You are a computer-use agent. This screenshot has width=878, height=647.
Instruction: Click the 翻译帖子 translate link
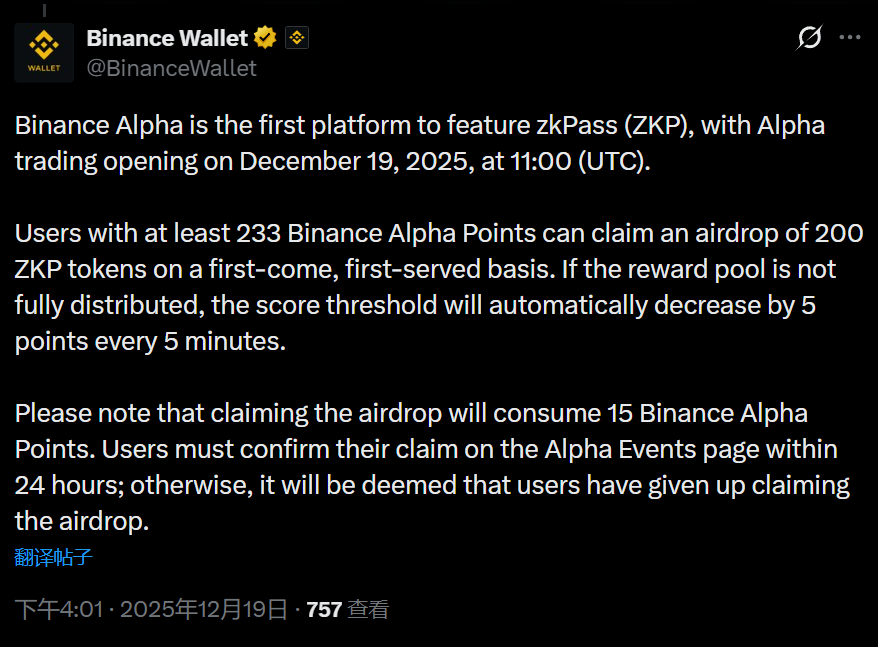pos(54,557)
